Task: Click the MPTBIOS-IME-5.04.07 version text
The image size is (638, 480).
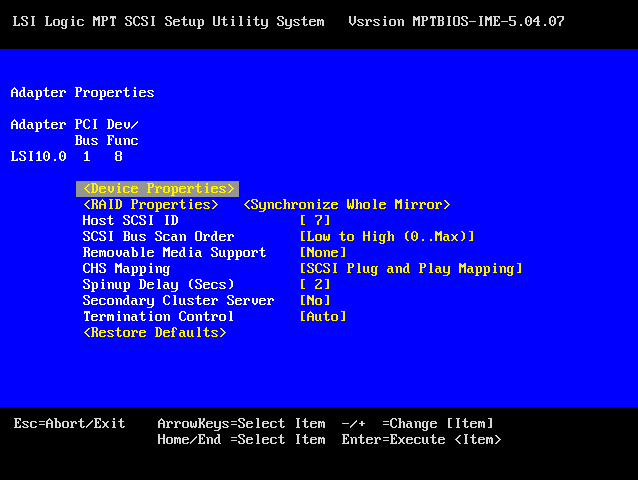Action: pos(488,21)
